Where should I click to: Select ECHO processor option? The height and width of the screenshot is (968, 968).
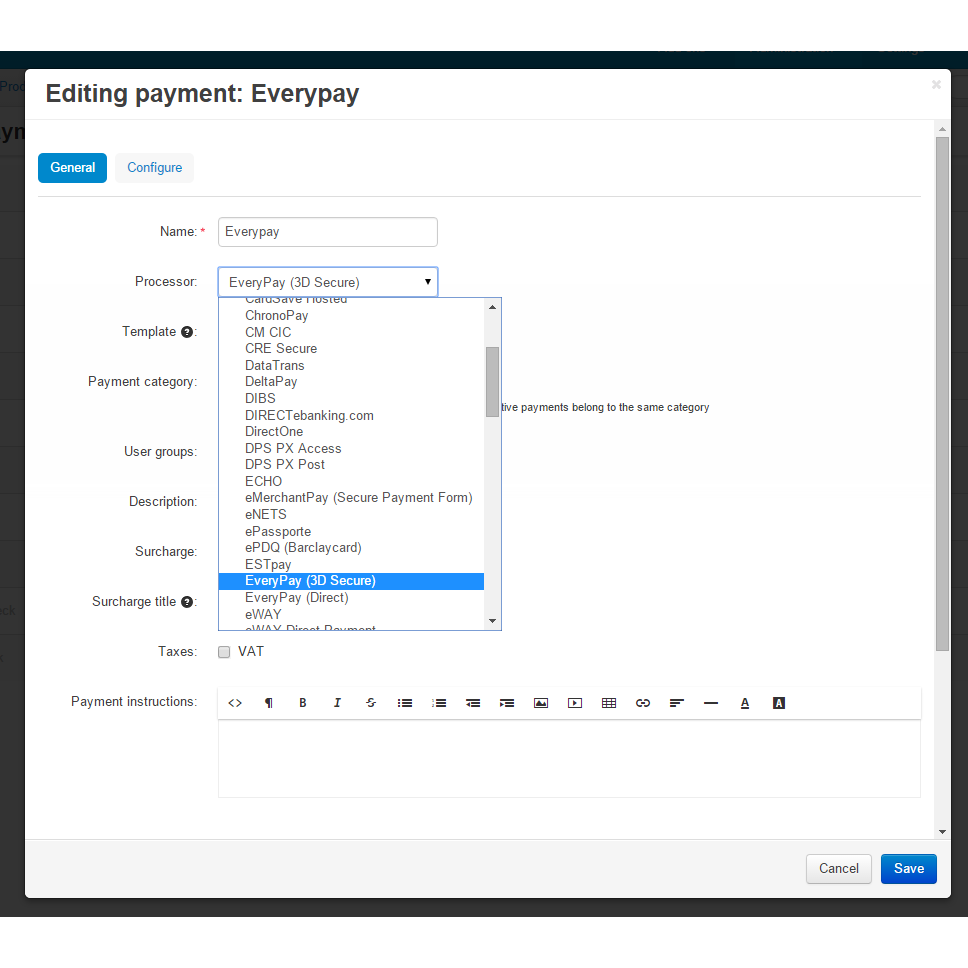351,481
